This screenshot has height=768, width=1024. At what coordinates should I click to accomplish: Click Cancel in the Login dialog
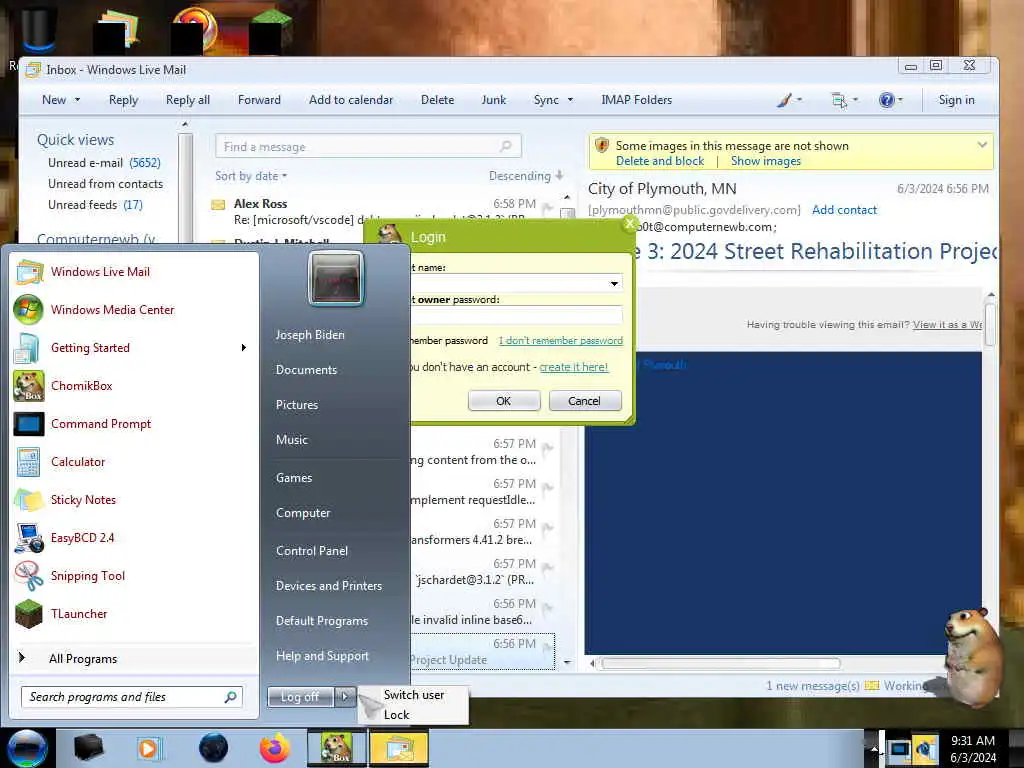point(584,401)
